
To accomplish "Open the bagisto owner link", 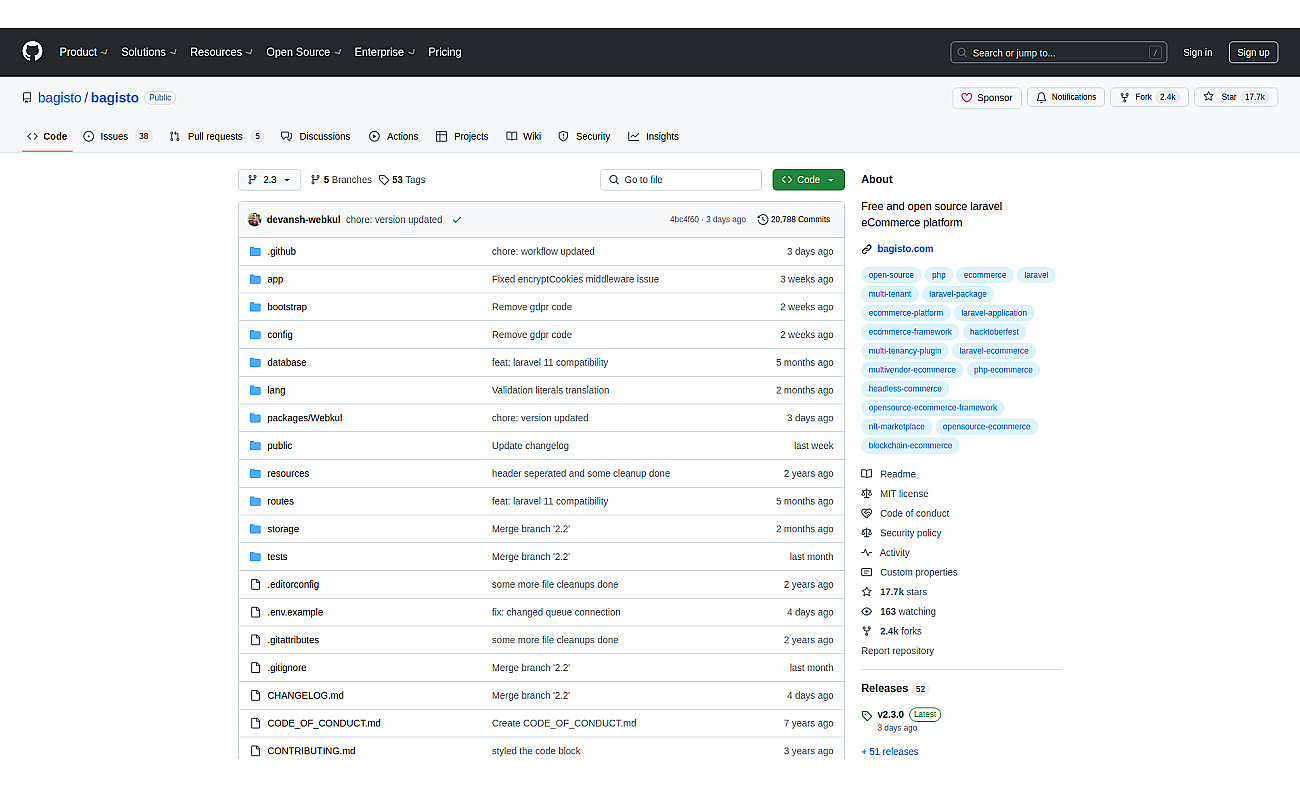I will coord(60,98).
